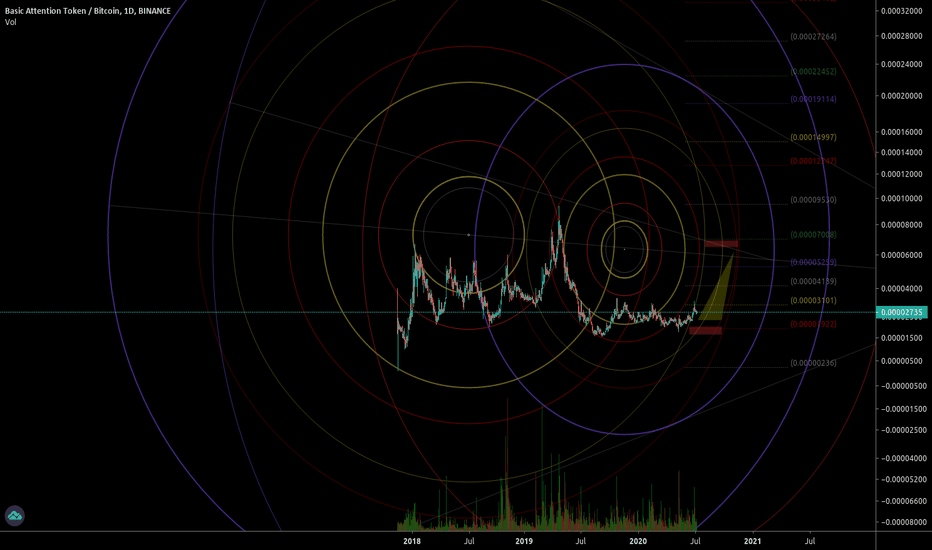Click the yellow Fib label (0.00014997)
Image resolution: width=932 pixels, height=550 pixels.
pyautogui.click(x=813, y=137)
